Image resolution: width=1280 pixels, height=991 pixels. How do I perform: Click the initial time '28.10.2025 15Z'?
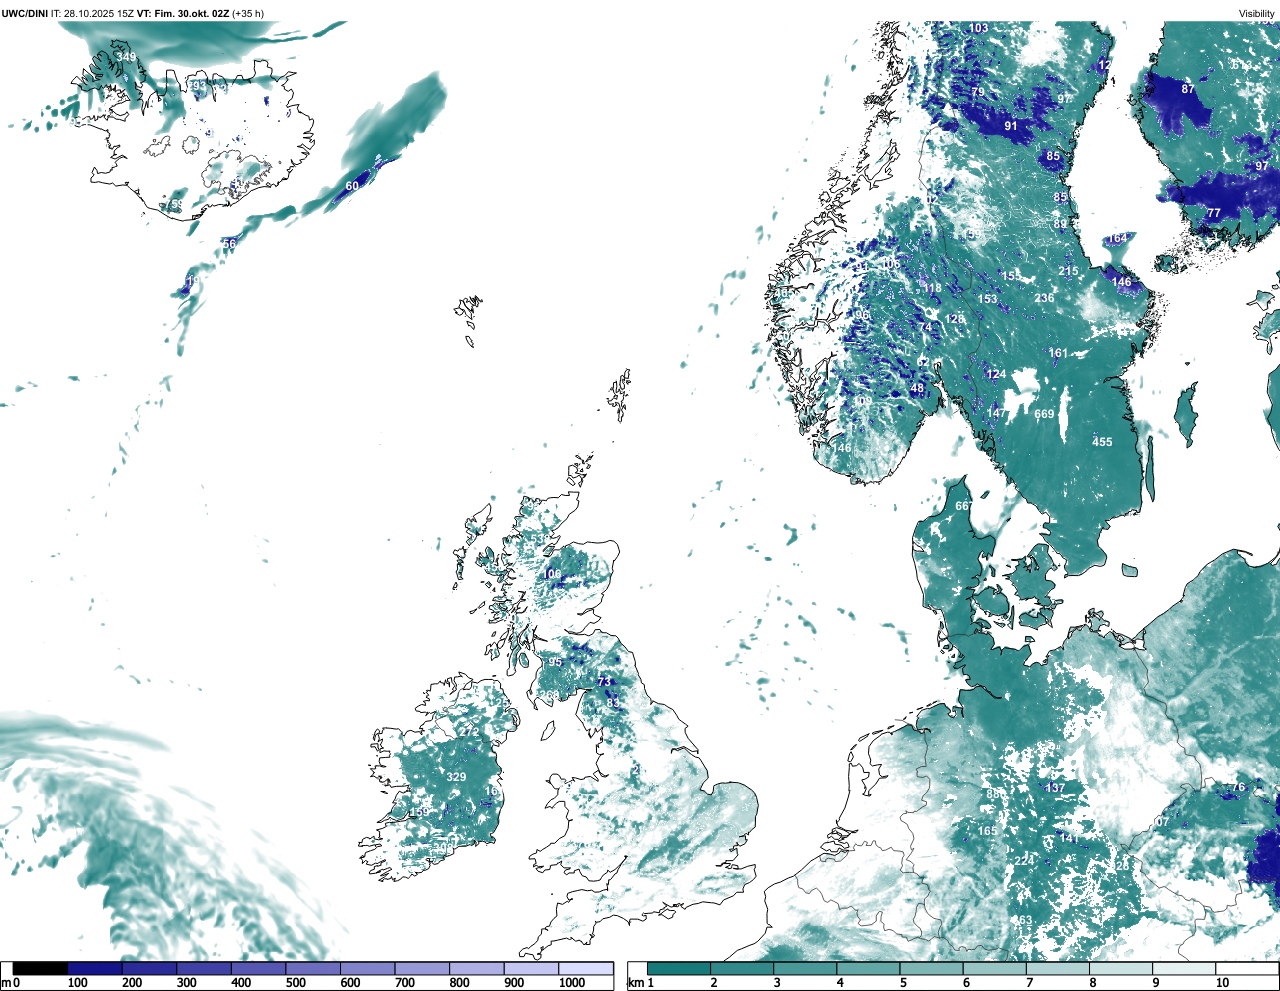pos(99,14)
